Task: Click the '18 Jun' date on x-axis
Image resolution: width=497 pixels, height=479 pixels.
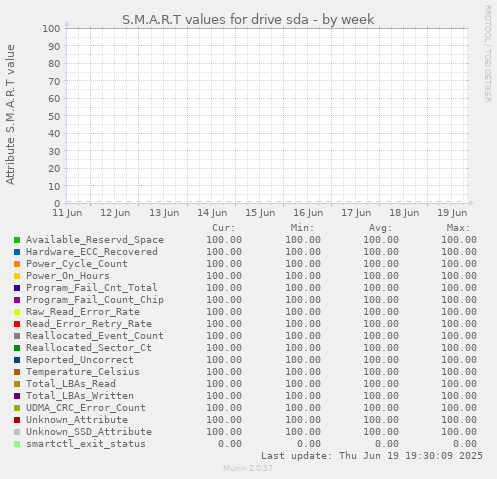Action: pyautogui.click(x=404, y=213)
